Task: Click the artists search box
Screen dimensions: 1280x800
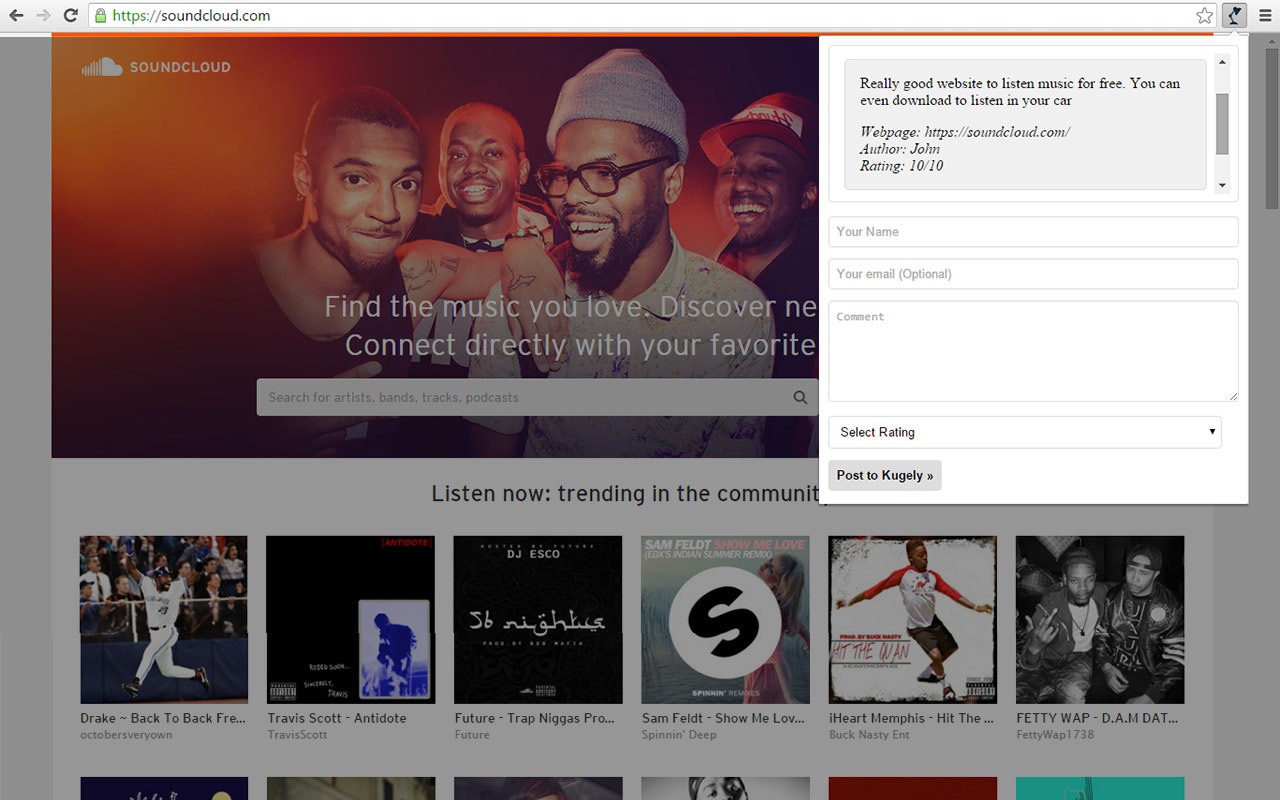Action: coord(538,397)
